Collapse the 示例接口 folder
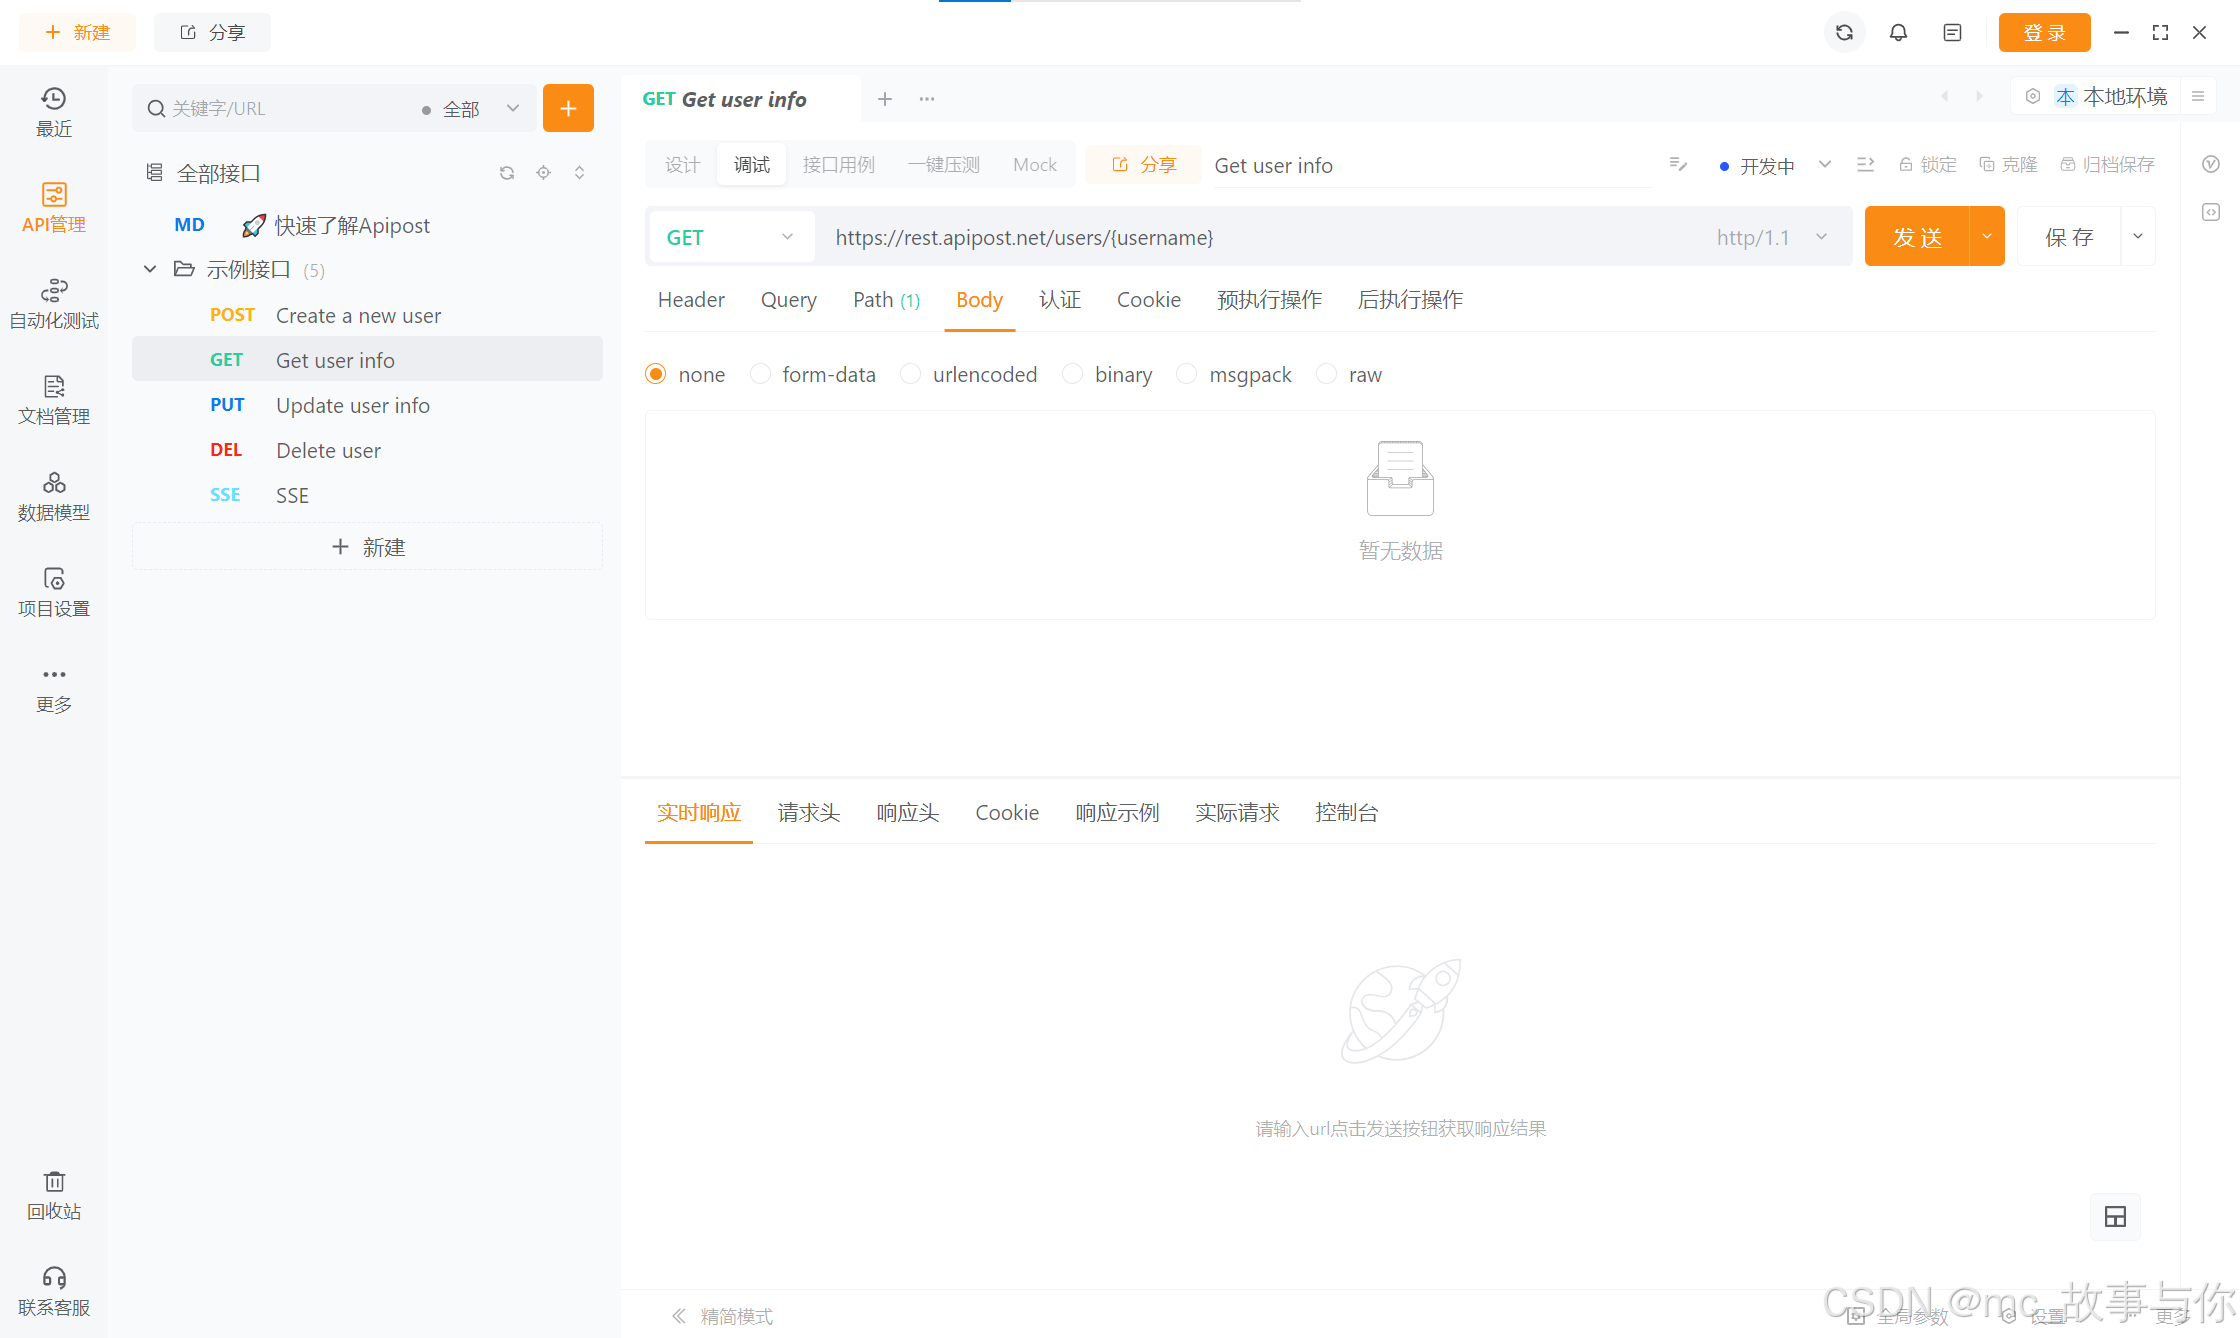2240x1338 pixels. (x=150, y=269)
